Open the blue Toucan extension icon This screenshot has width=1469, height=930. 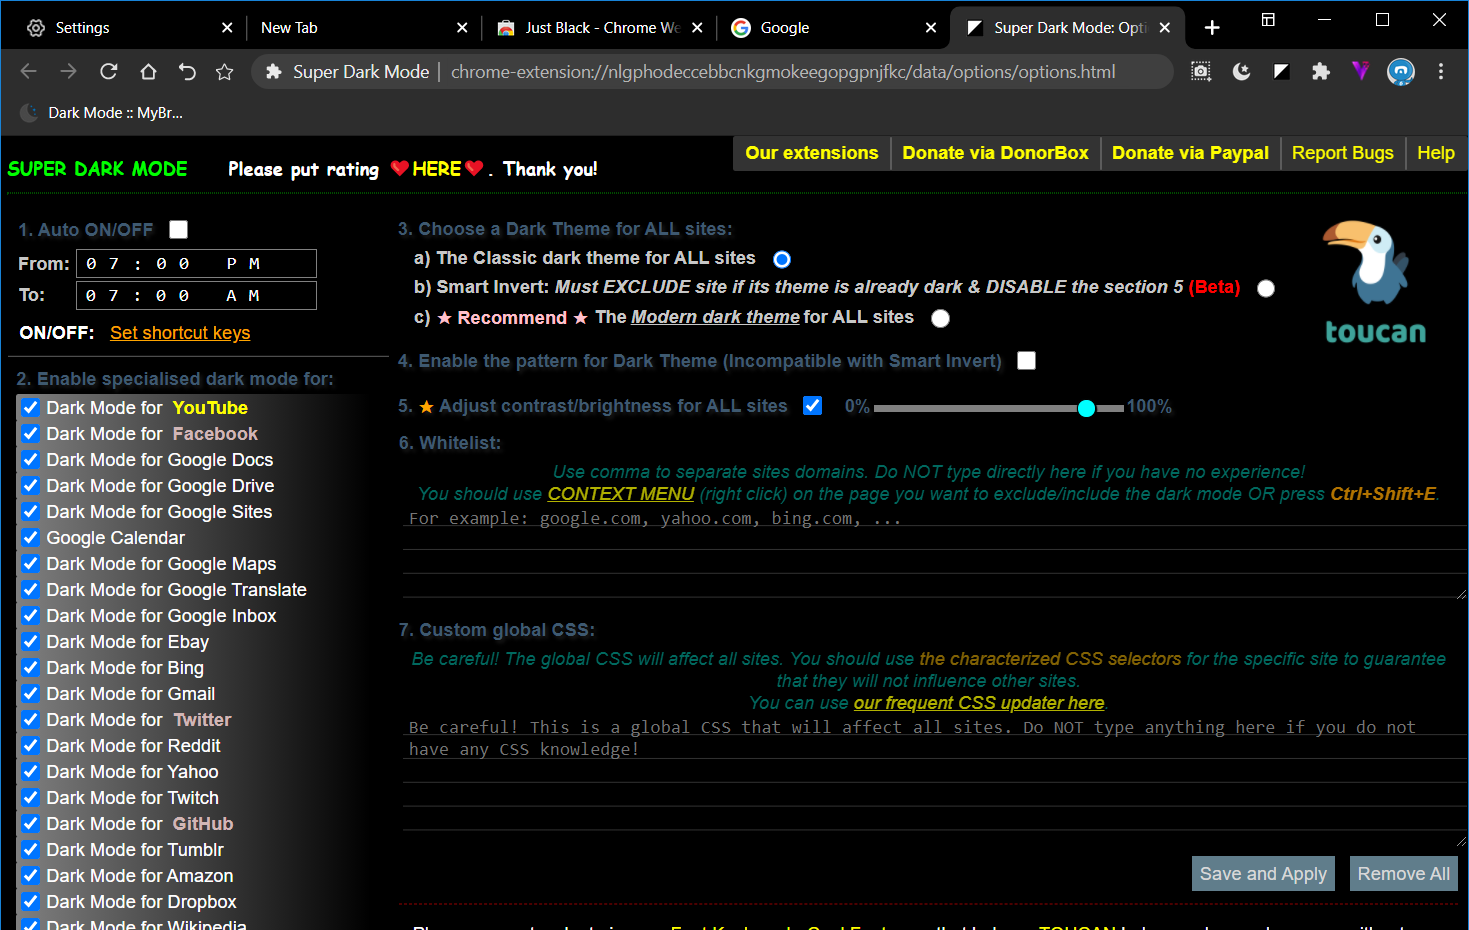1401,71
